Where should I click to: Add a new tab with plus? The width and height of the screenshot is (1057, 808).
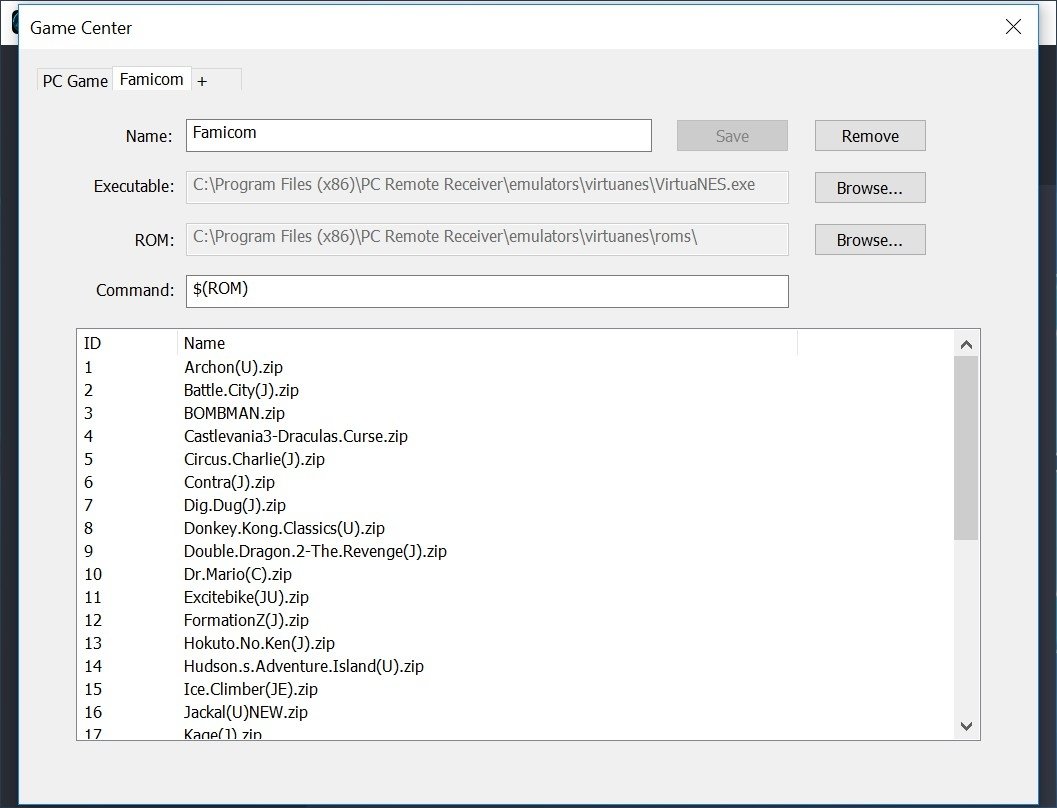[x=202, y=82]
